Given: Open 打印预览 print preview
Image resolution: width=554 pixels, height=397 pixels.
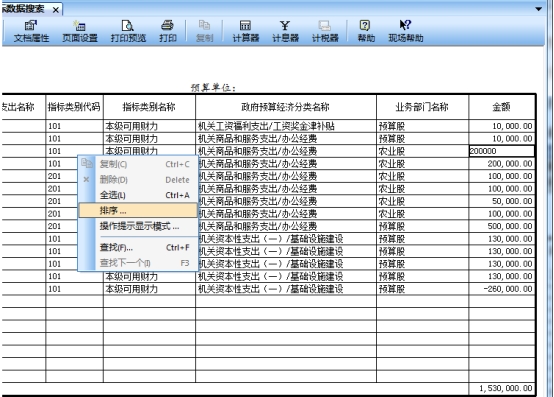Looking at the screenshot, I should click(128, 31).
